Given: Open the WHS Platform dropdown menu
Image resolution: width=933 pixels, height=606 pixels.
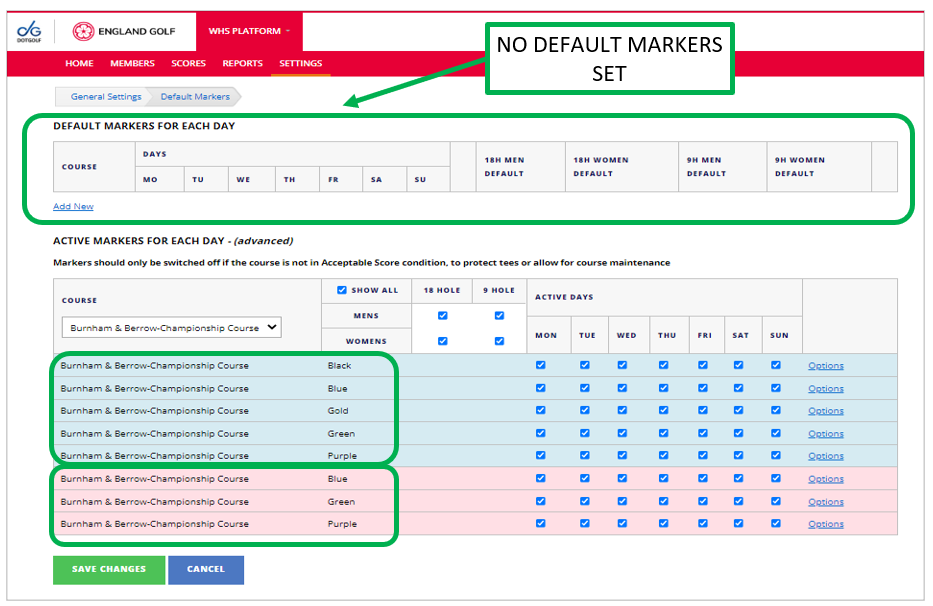Looking at the screenshot, I should click(x=249, y=31).
